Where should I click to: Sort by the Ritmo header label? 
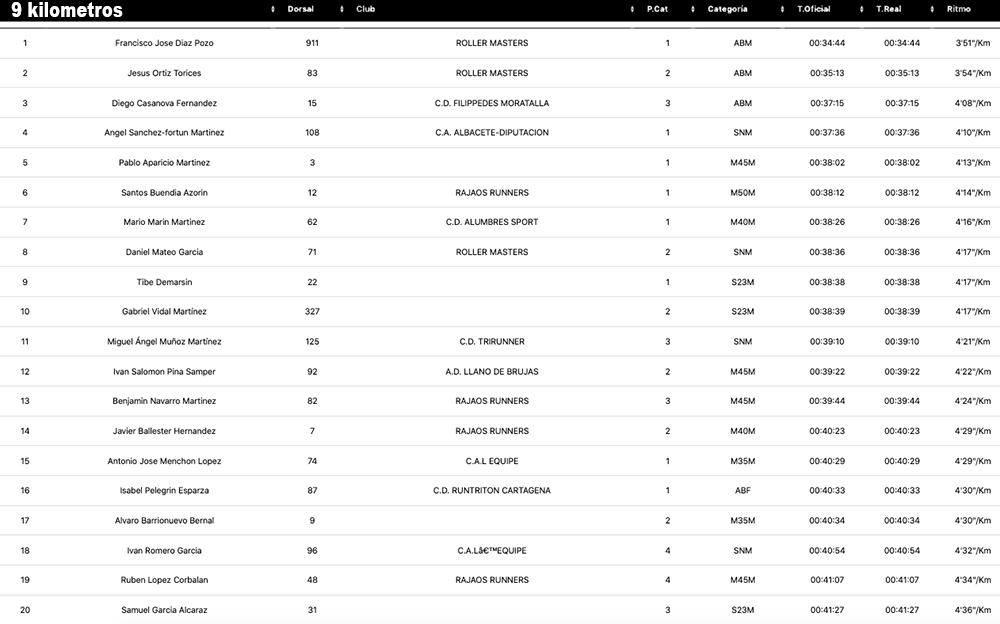tap(958, 10)
